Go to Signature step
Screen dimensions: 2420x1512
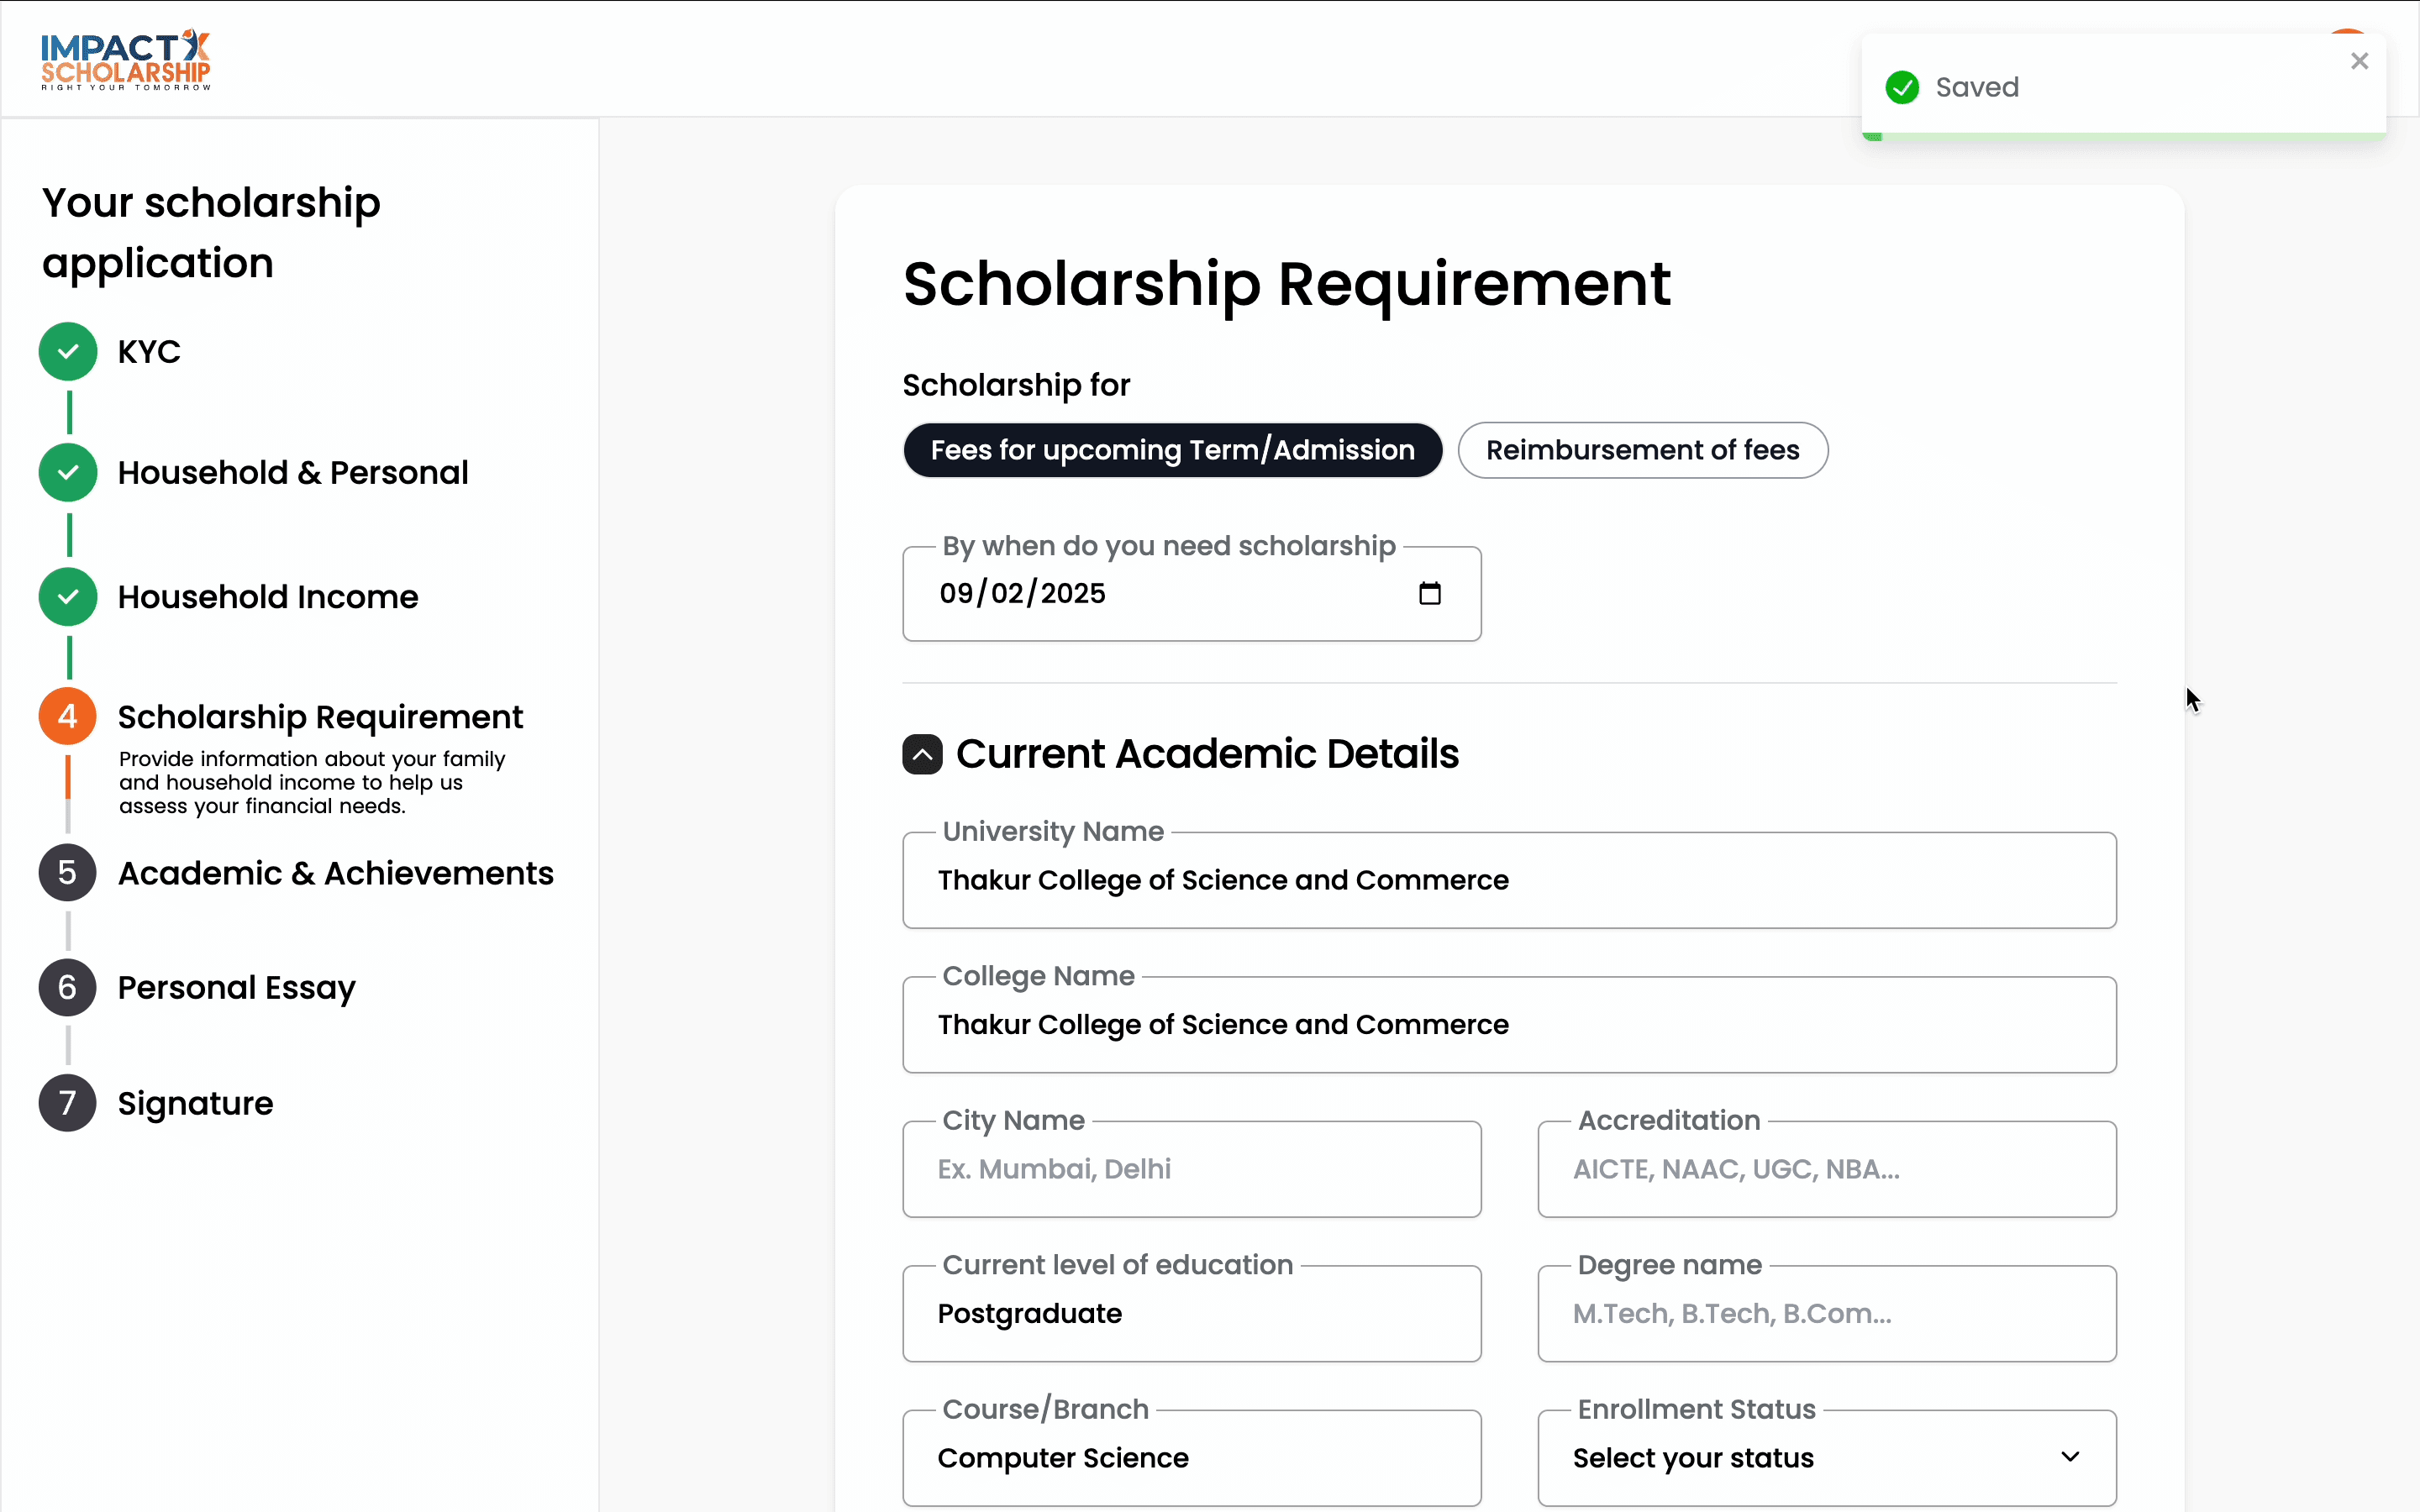coord(195,1103)
